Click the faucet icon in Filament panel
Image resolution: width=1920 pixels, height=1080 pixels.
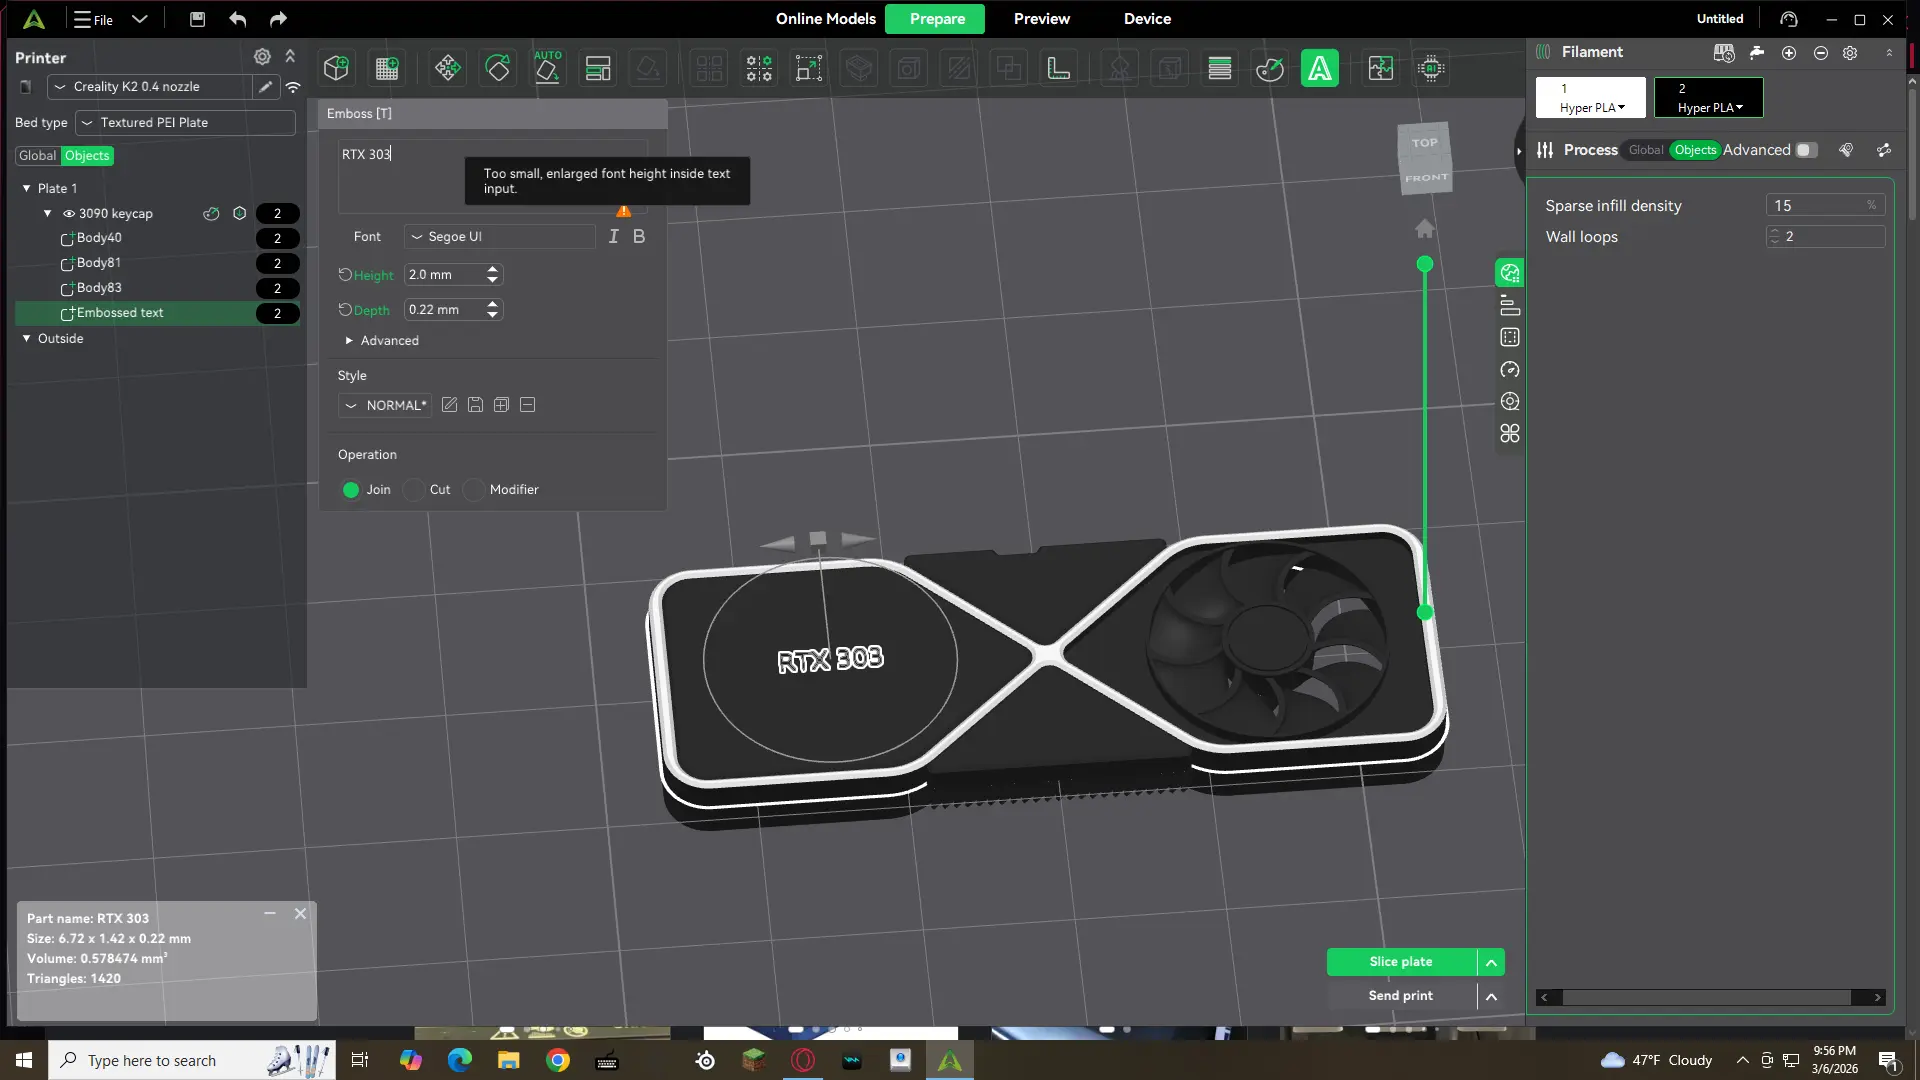pyautogui.click(x=1756, y=52)
